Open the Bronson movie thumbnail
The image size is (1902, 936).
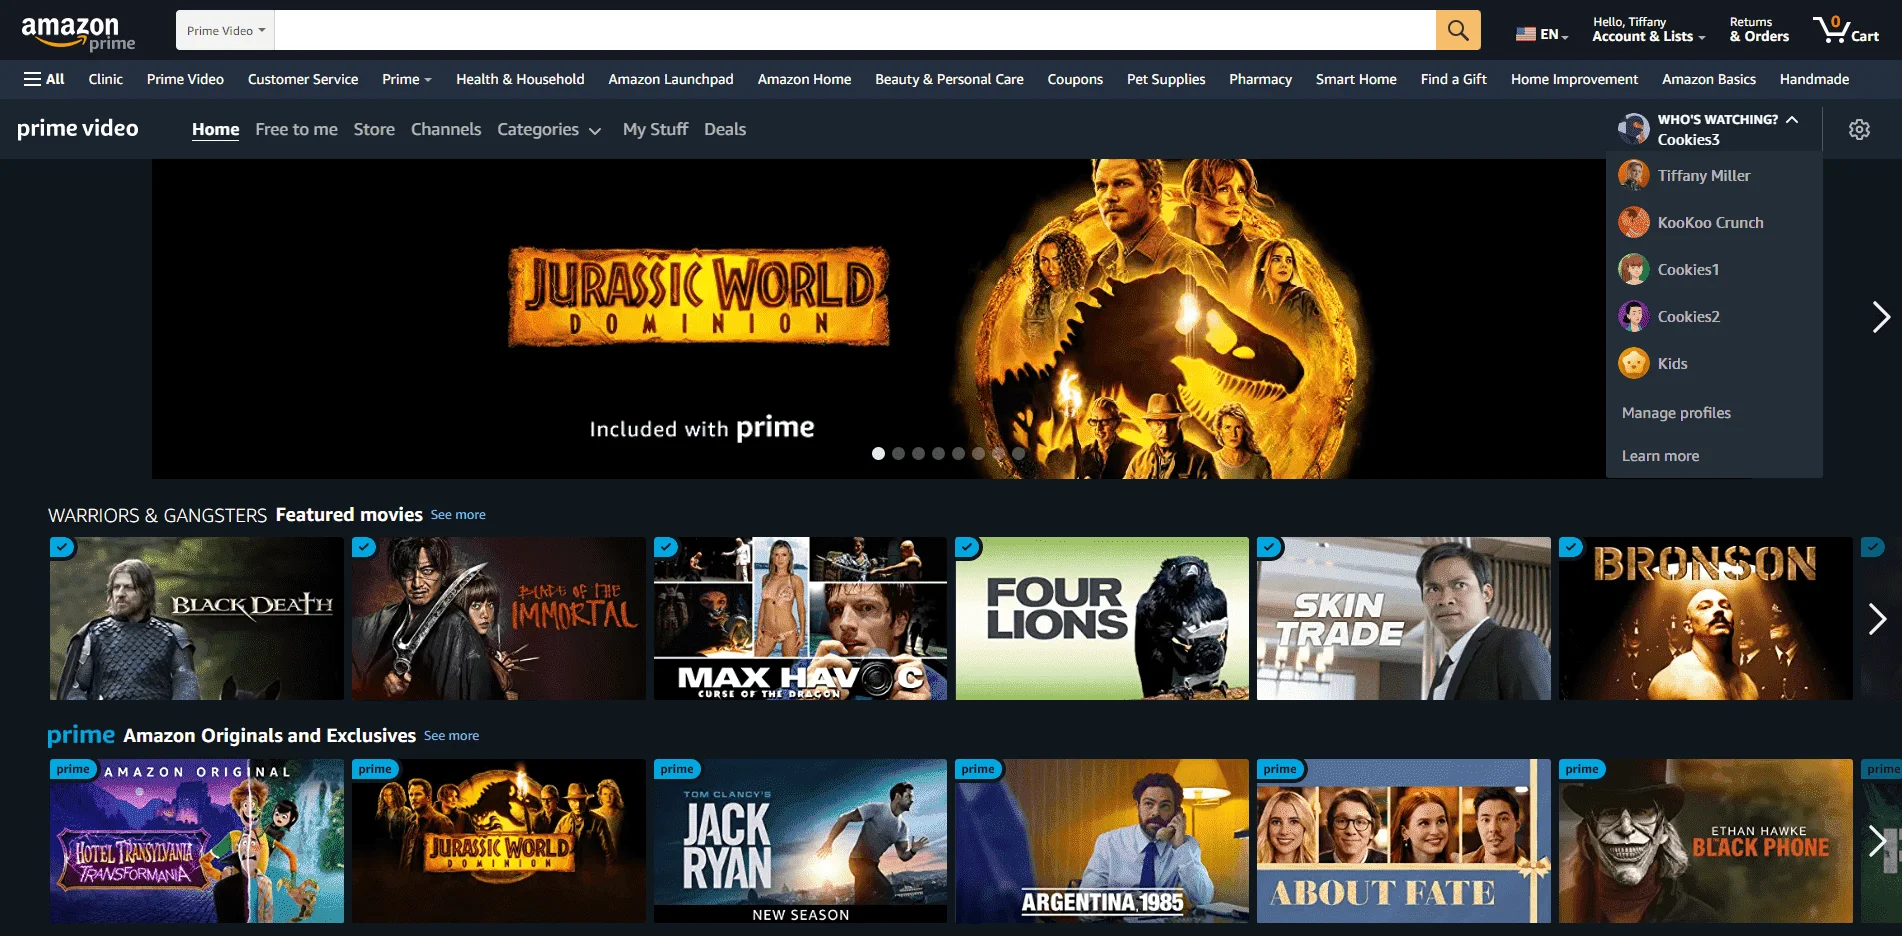coord(1706,618)
